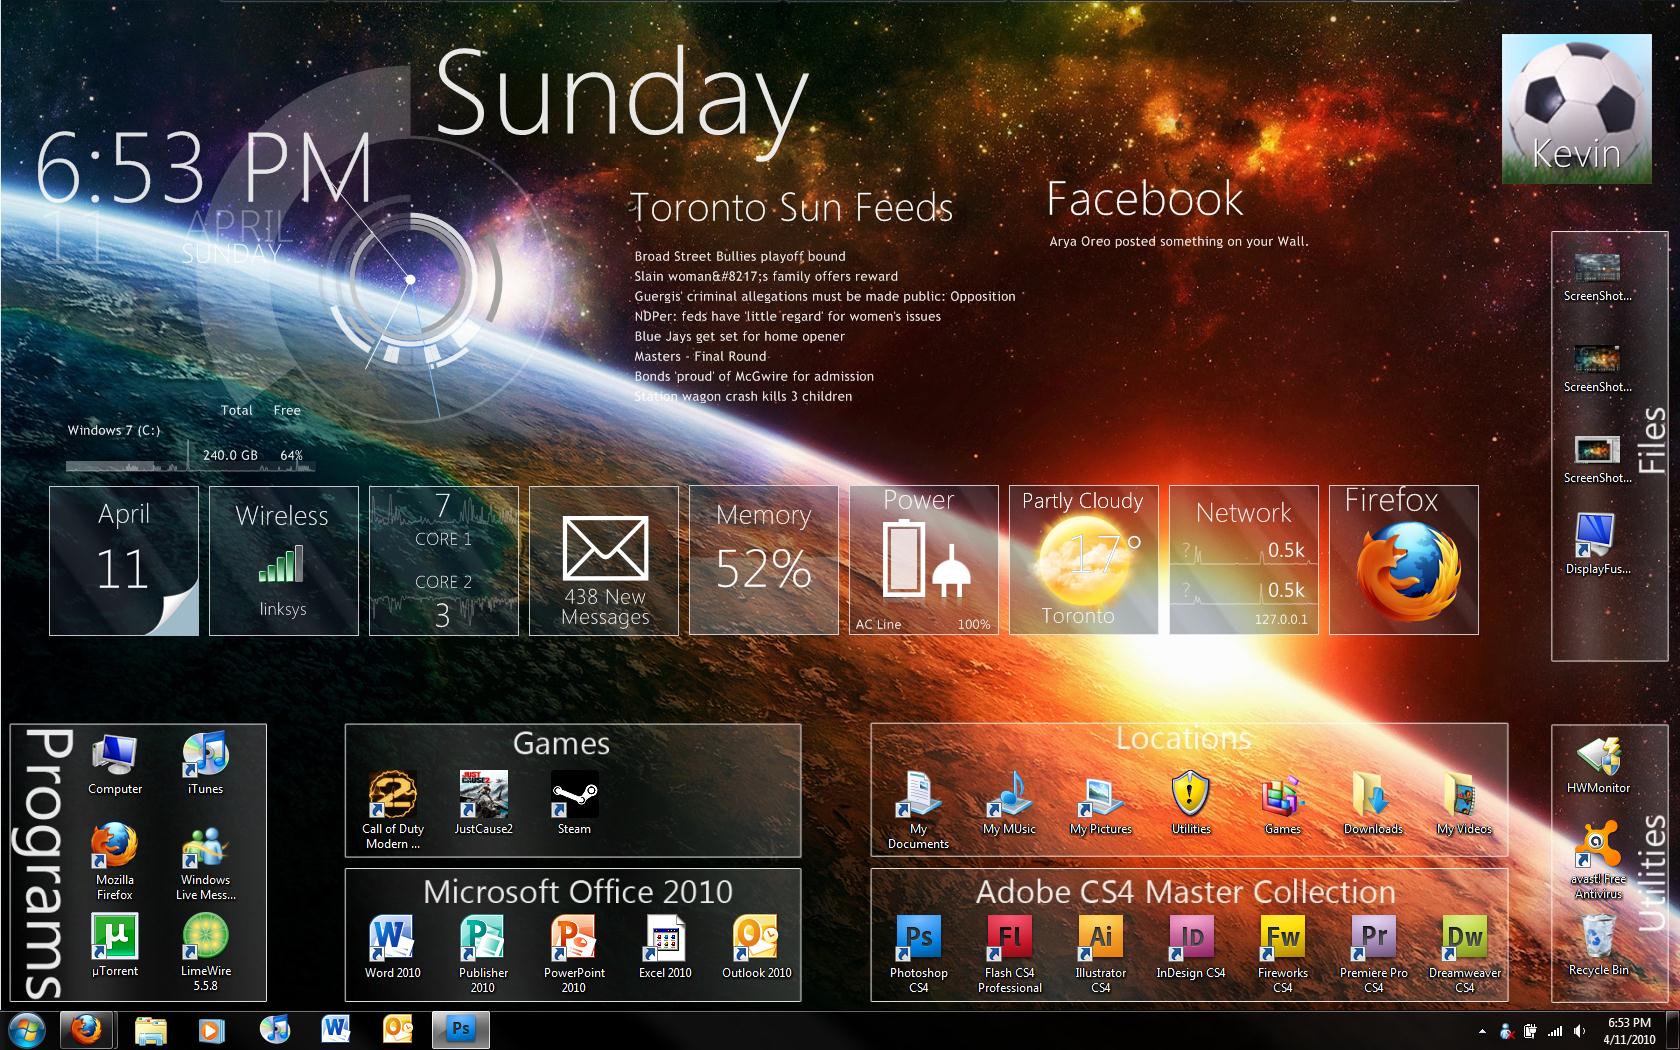Launch JustCause2 game icon

point(483,803)
